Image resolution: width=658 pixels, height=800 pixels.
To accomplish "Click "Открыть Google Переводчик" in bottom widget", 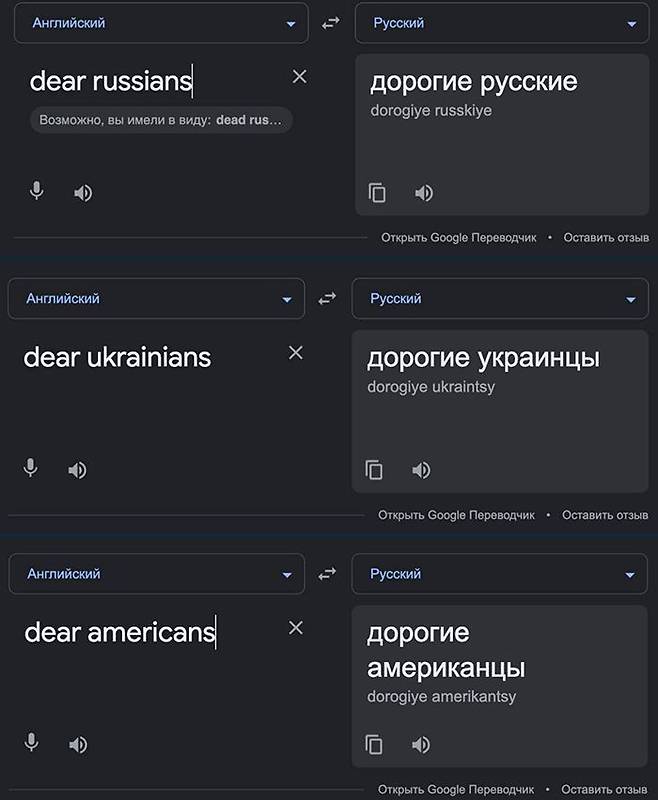I will [456, 790].
